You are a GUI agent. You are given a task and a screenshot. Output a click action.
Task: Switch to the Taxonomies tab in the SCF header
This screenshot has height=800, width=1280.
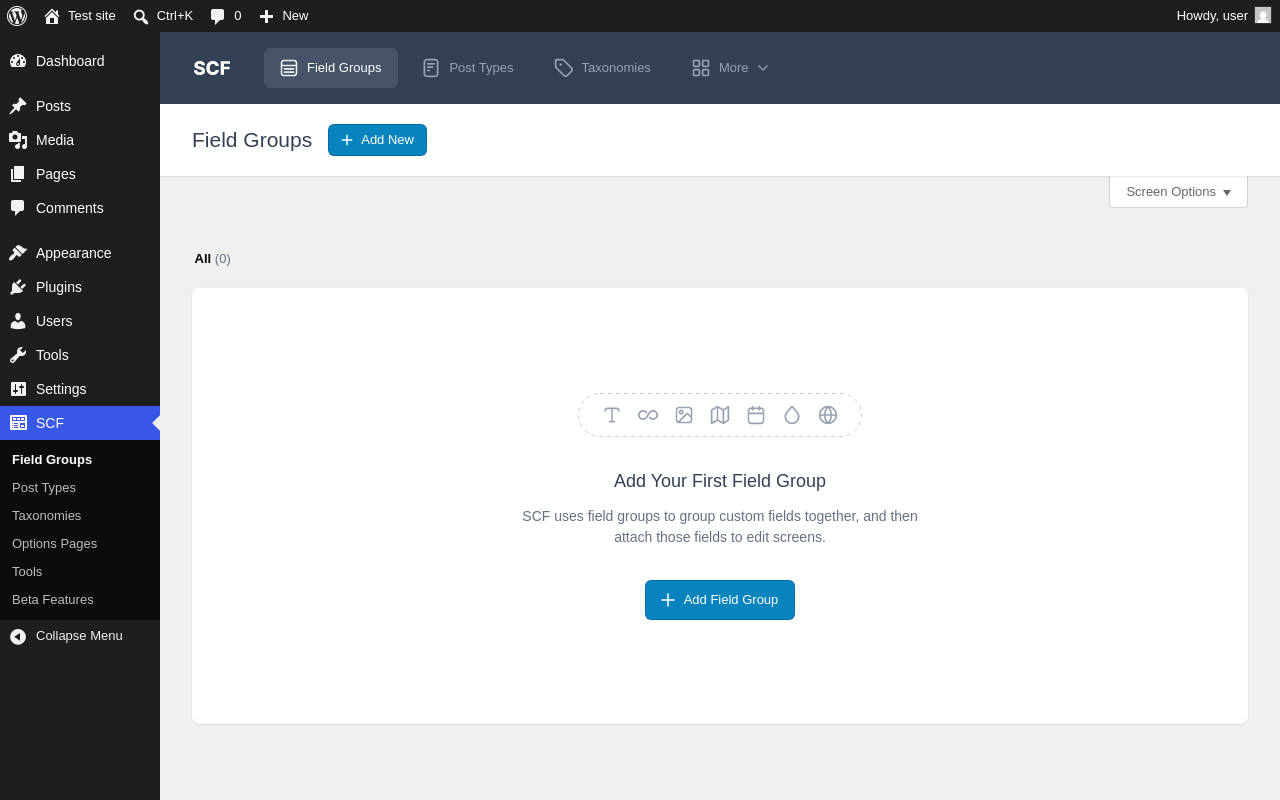tap(603, 68)
